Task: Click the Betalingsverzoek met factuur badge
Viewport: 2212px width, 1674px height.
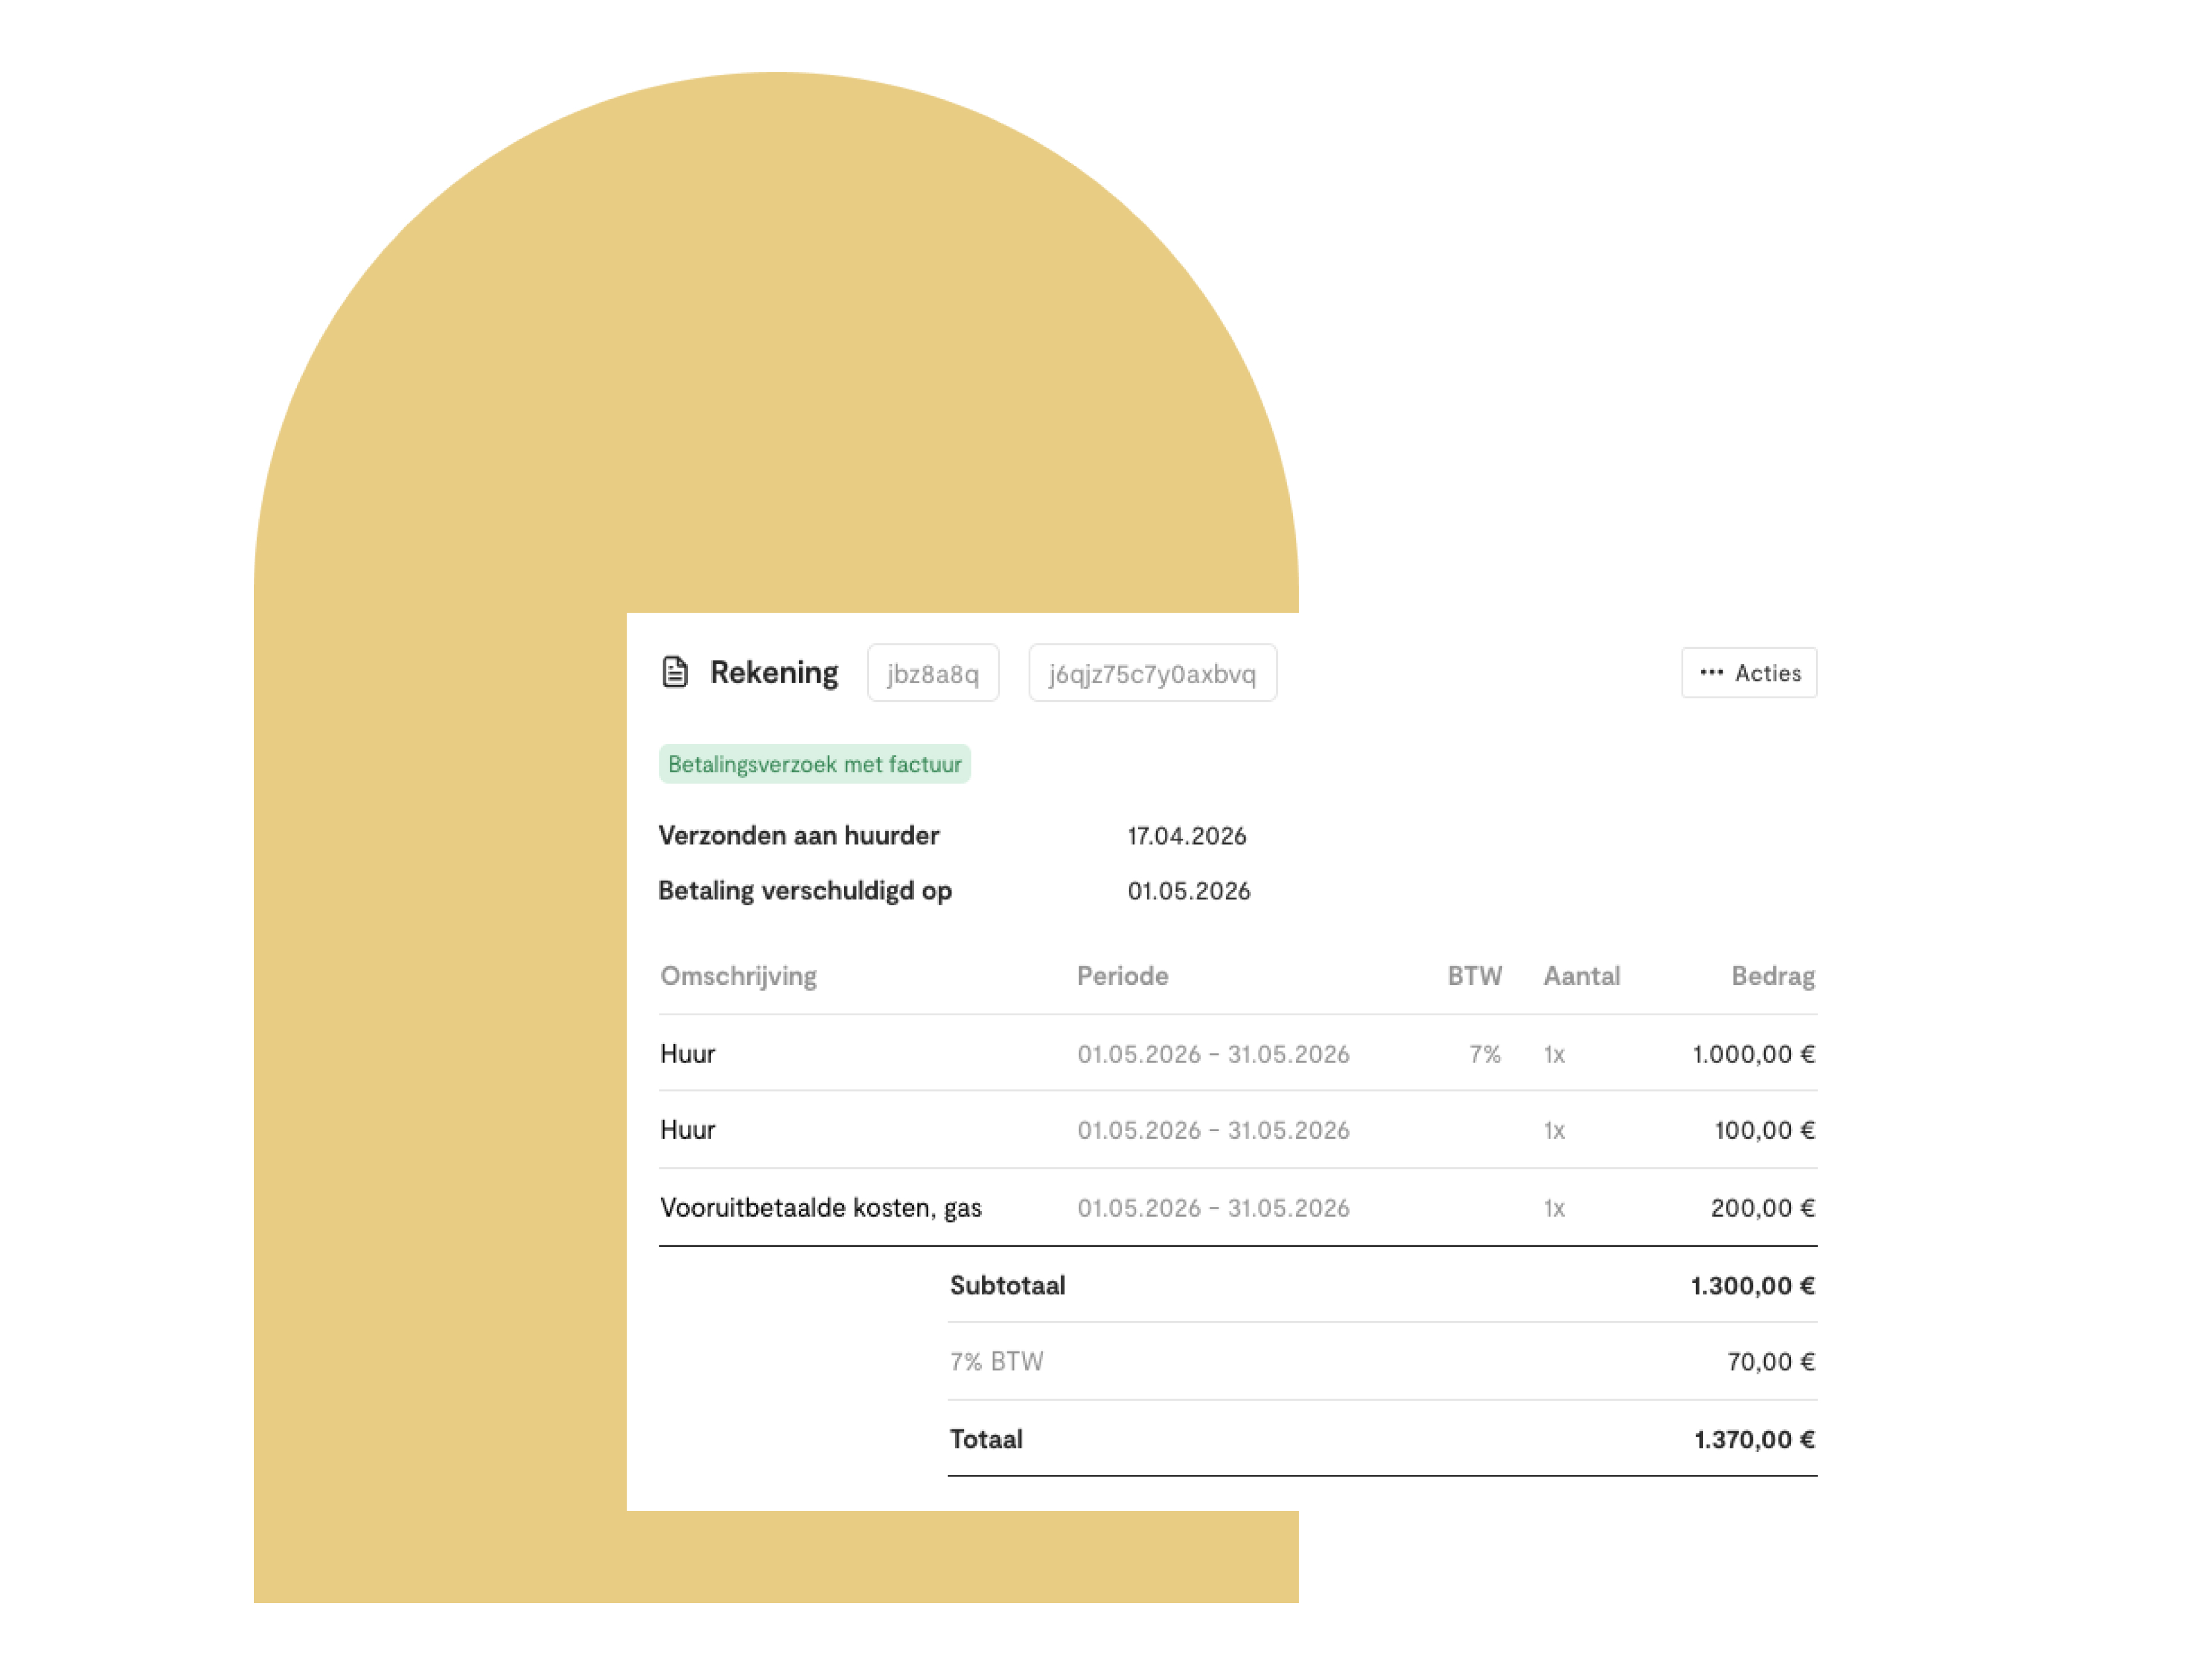Action: 814,764
